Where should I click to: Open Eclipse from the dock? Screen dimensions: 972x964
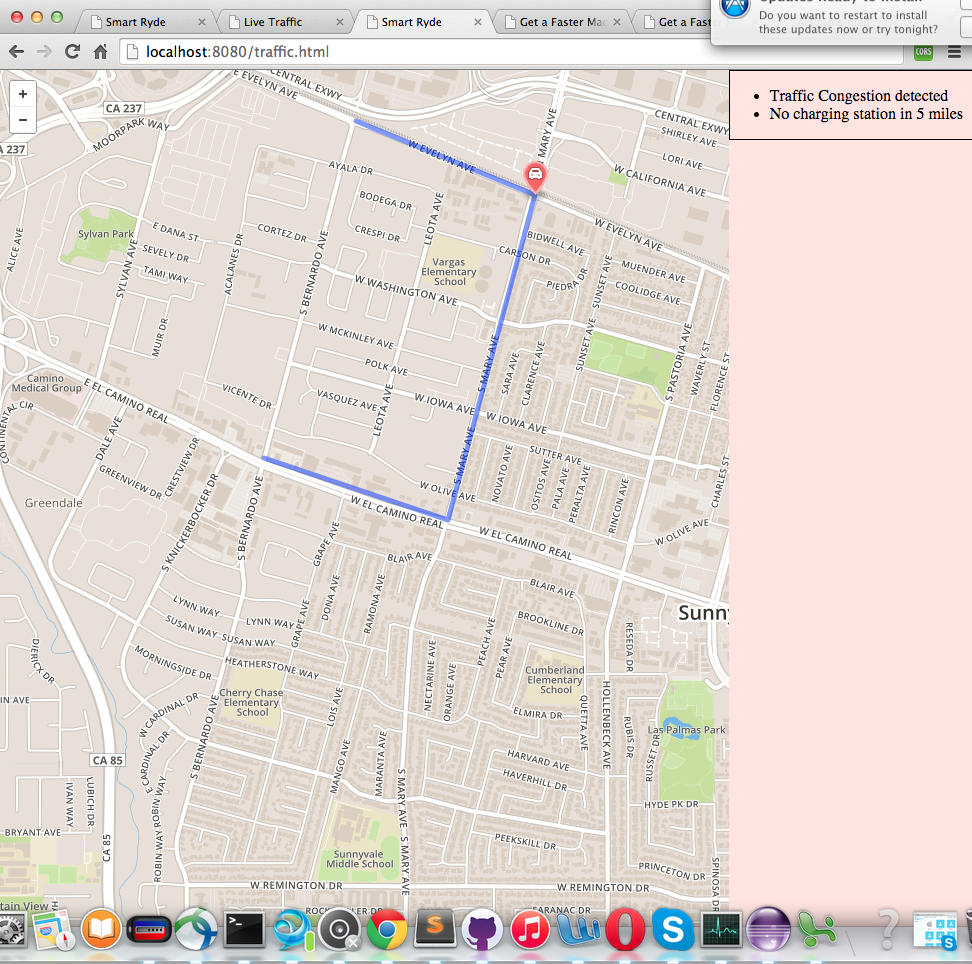[768, 930]
